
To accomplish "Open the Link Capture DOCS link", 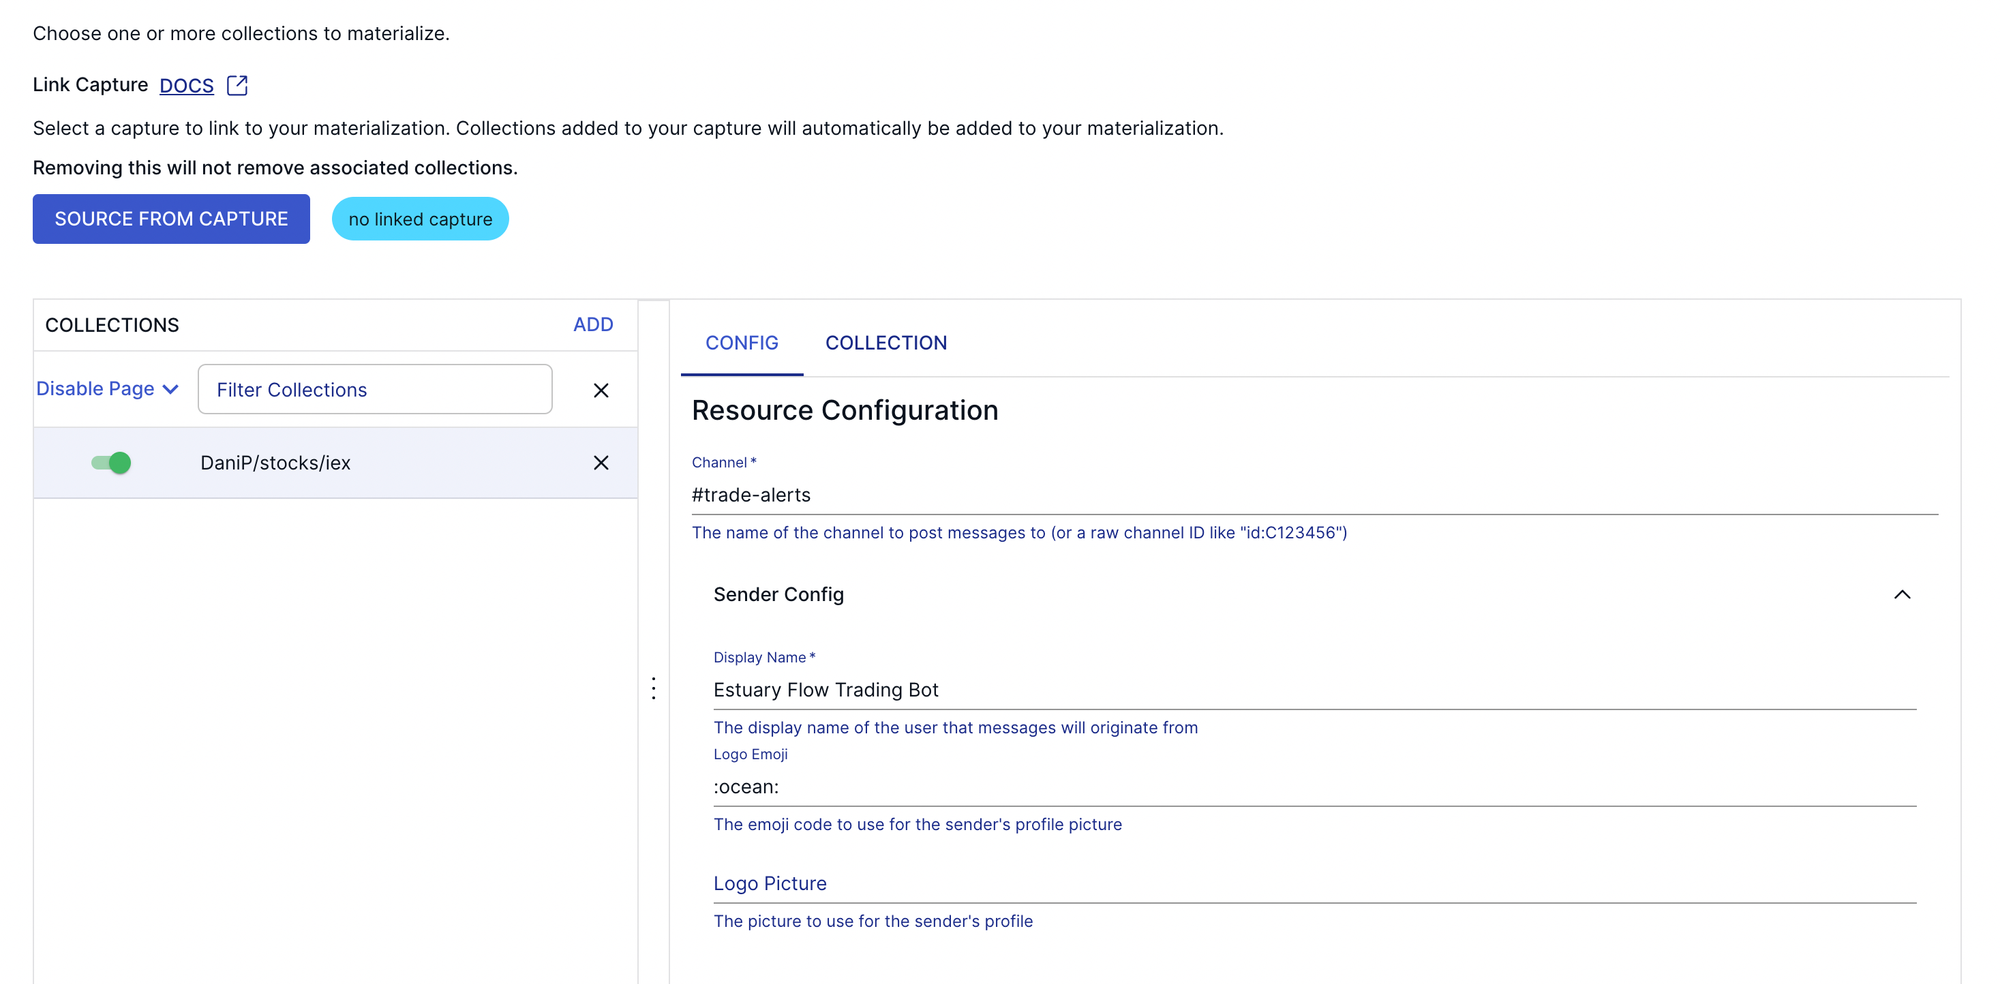I will 186,86.
